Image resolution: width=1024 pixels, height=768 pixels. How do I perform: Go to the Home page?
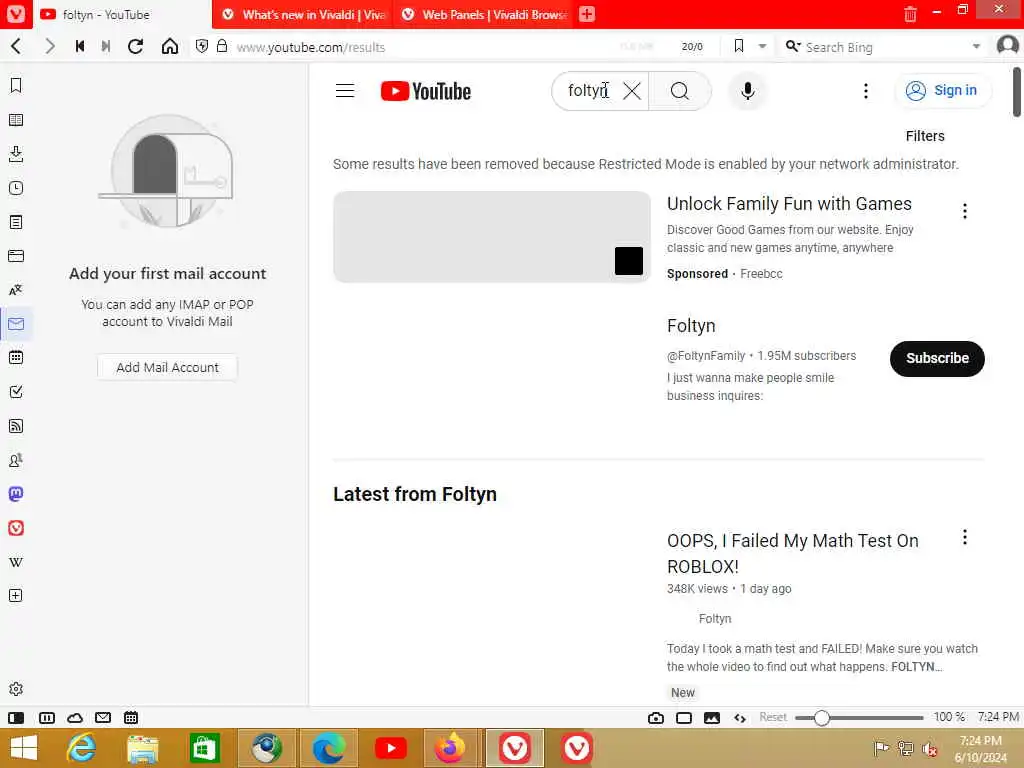170,46
